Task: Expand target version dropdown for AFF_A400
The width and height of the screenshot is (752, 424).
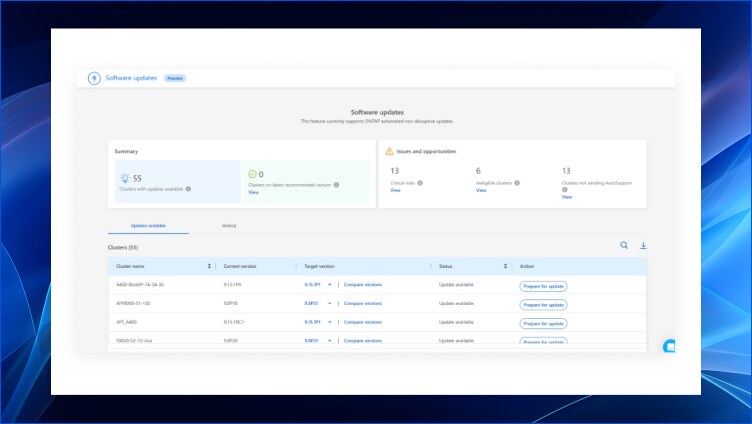Action: [329, 322]
